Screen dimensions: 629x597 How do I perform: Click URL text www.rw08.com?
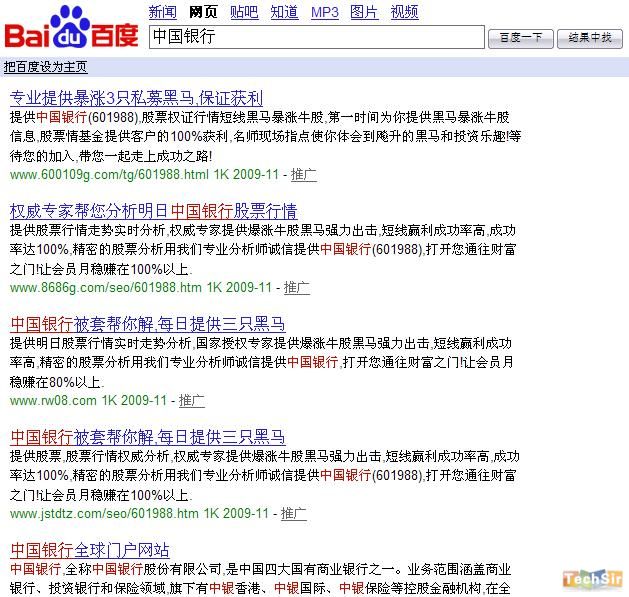[x=53, y=400]
